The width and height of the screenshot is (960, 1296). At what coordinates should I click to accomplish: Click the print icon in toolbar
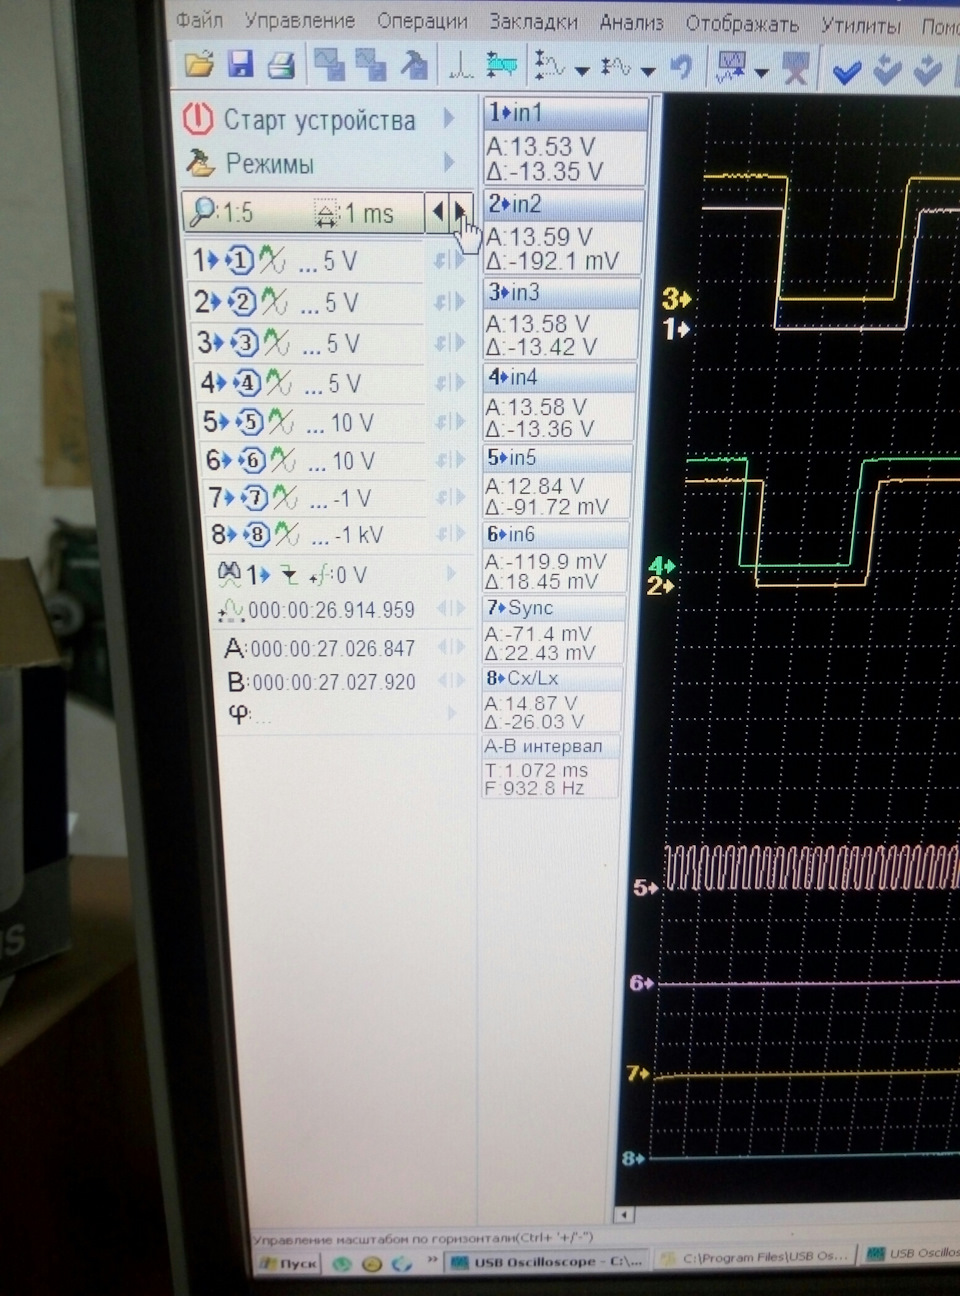pos(282,66)
